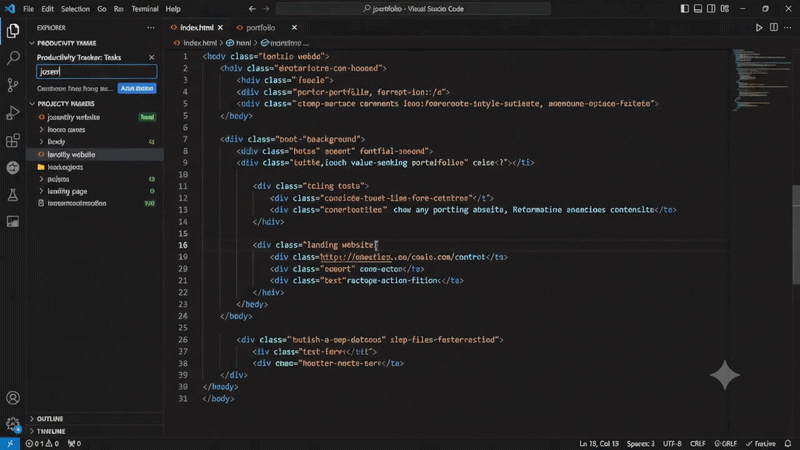
Task: Open the Accounts icon
Action: [x=13, y=397]
